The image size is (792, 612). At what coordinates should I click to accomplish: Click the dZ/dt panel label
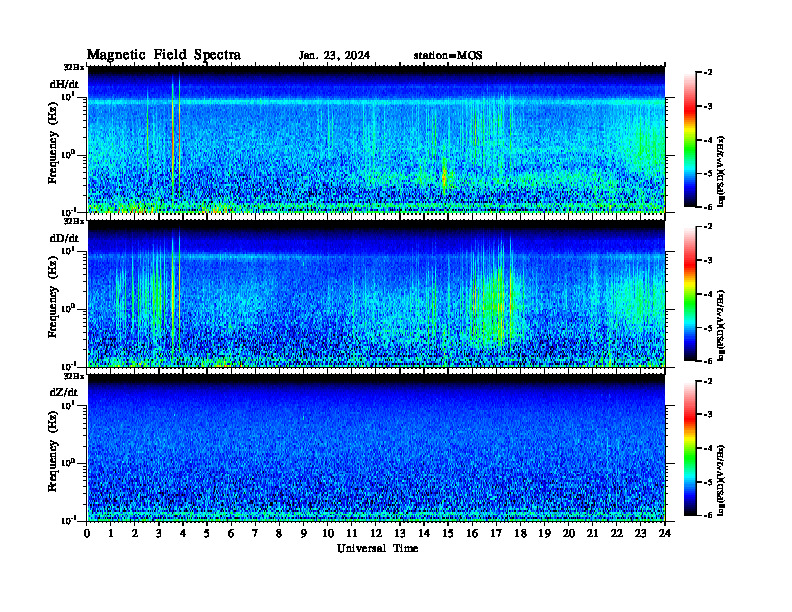[x=64, y=392]
